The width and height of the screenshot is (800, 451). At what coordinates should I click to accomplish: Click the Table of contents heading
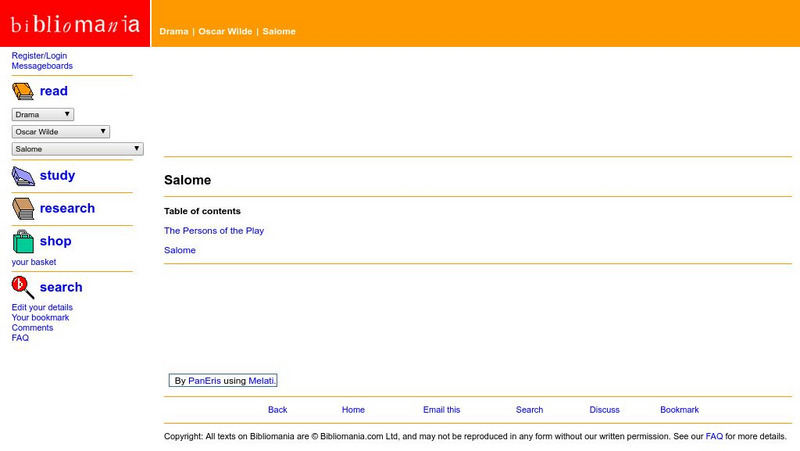tap(202, 211)
